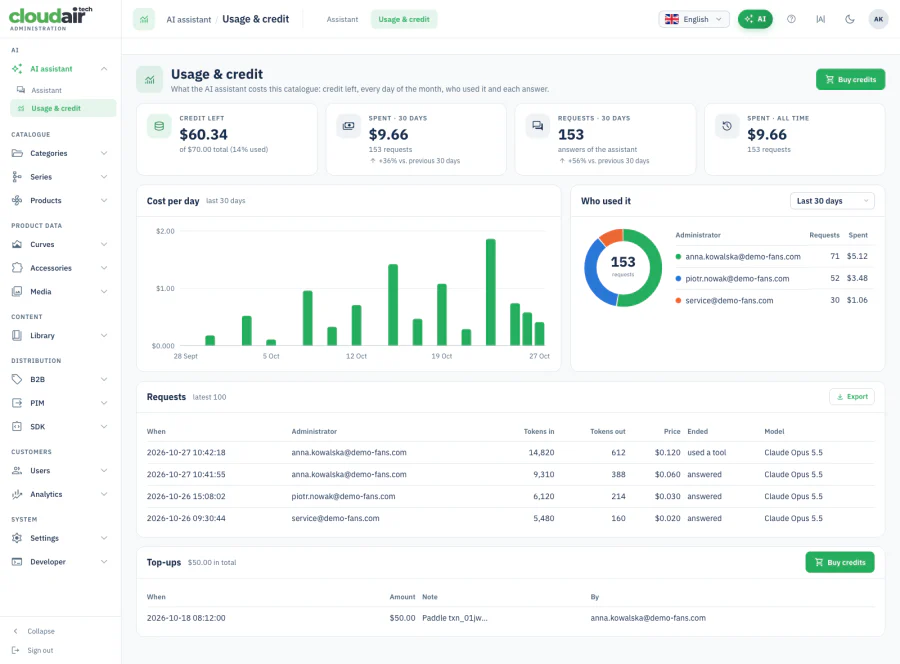Image resolution: width=900 pixels, height=664 pixels.
Task: Click the $5.12 spent value
Action: pyautogui.click(x=857, y=257)
